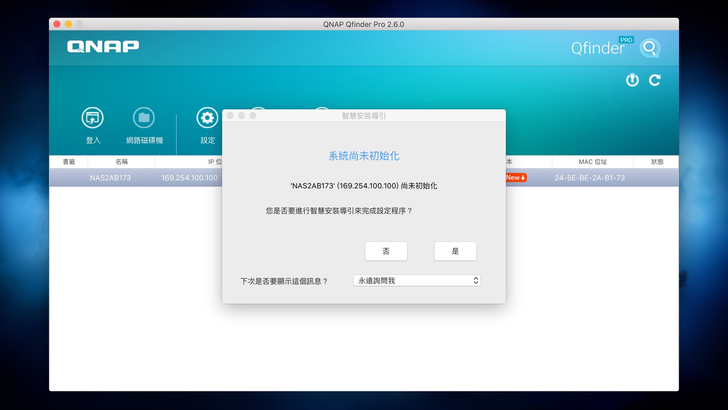Click the QNAP logo
Image resolution: width=728 pixels, height=410 pixels.
coord(103,46)
